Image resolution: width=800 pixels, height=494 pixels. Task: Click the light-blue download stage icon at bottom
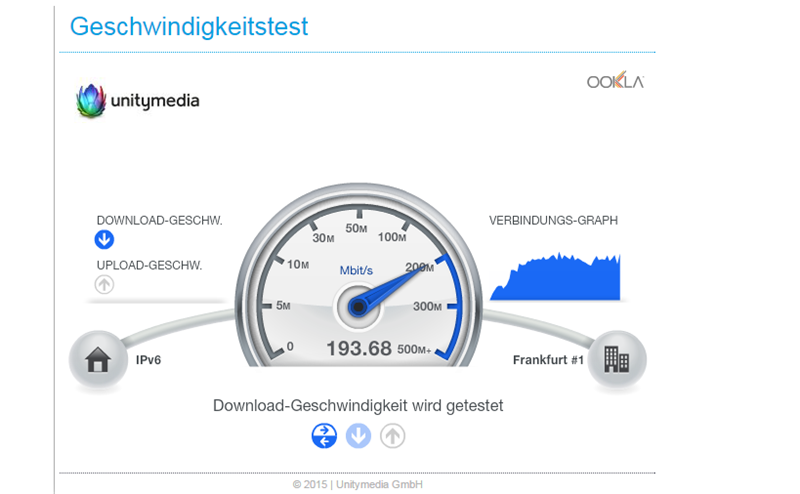tap(358, 435)
